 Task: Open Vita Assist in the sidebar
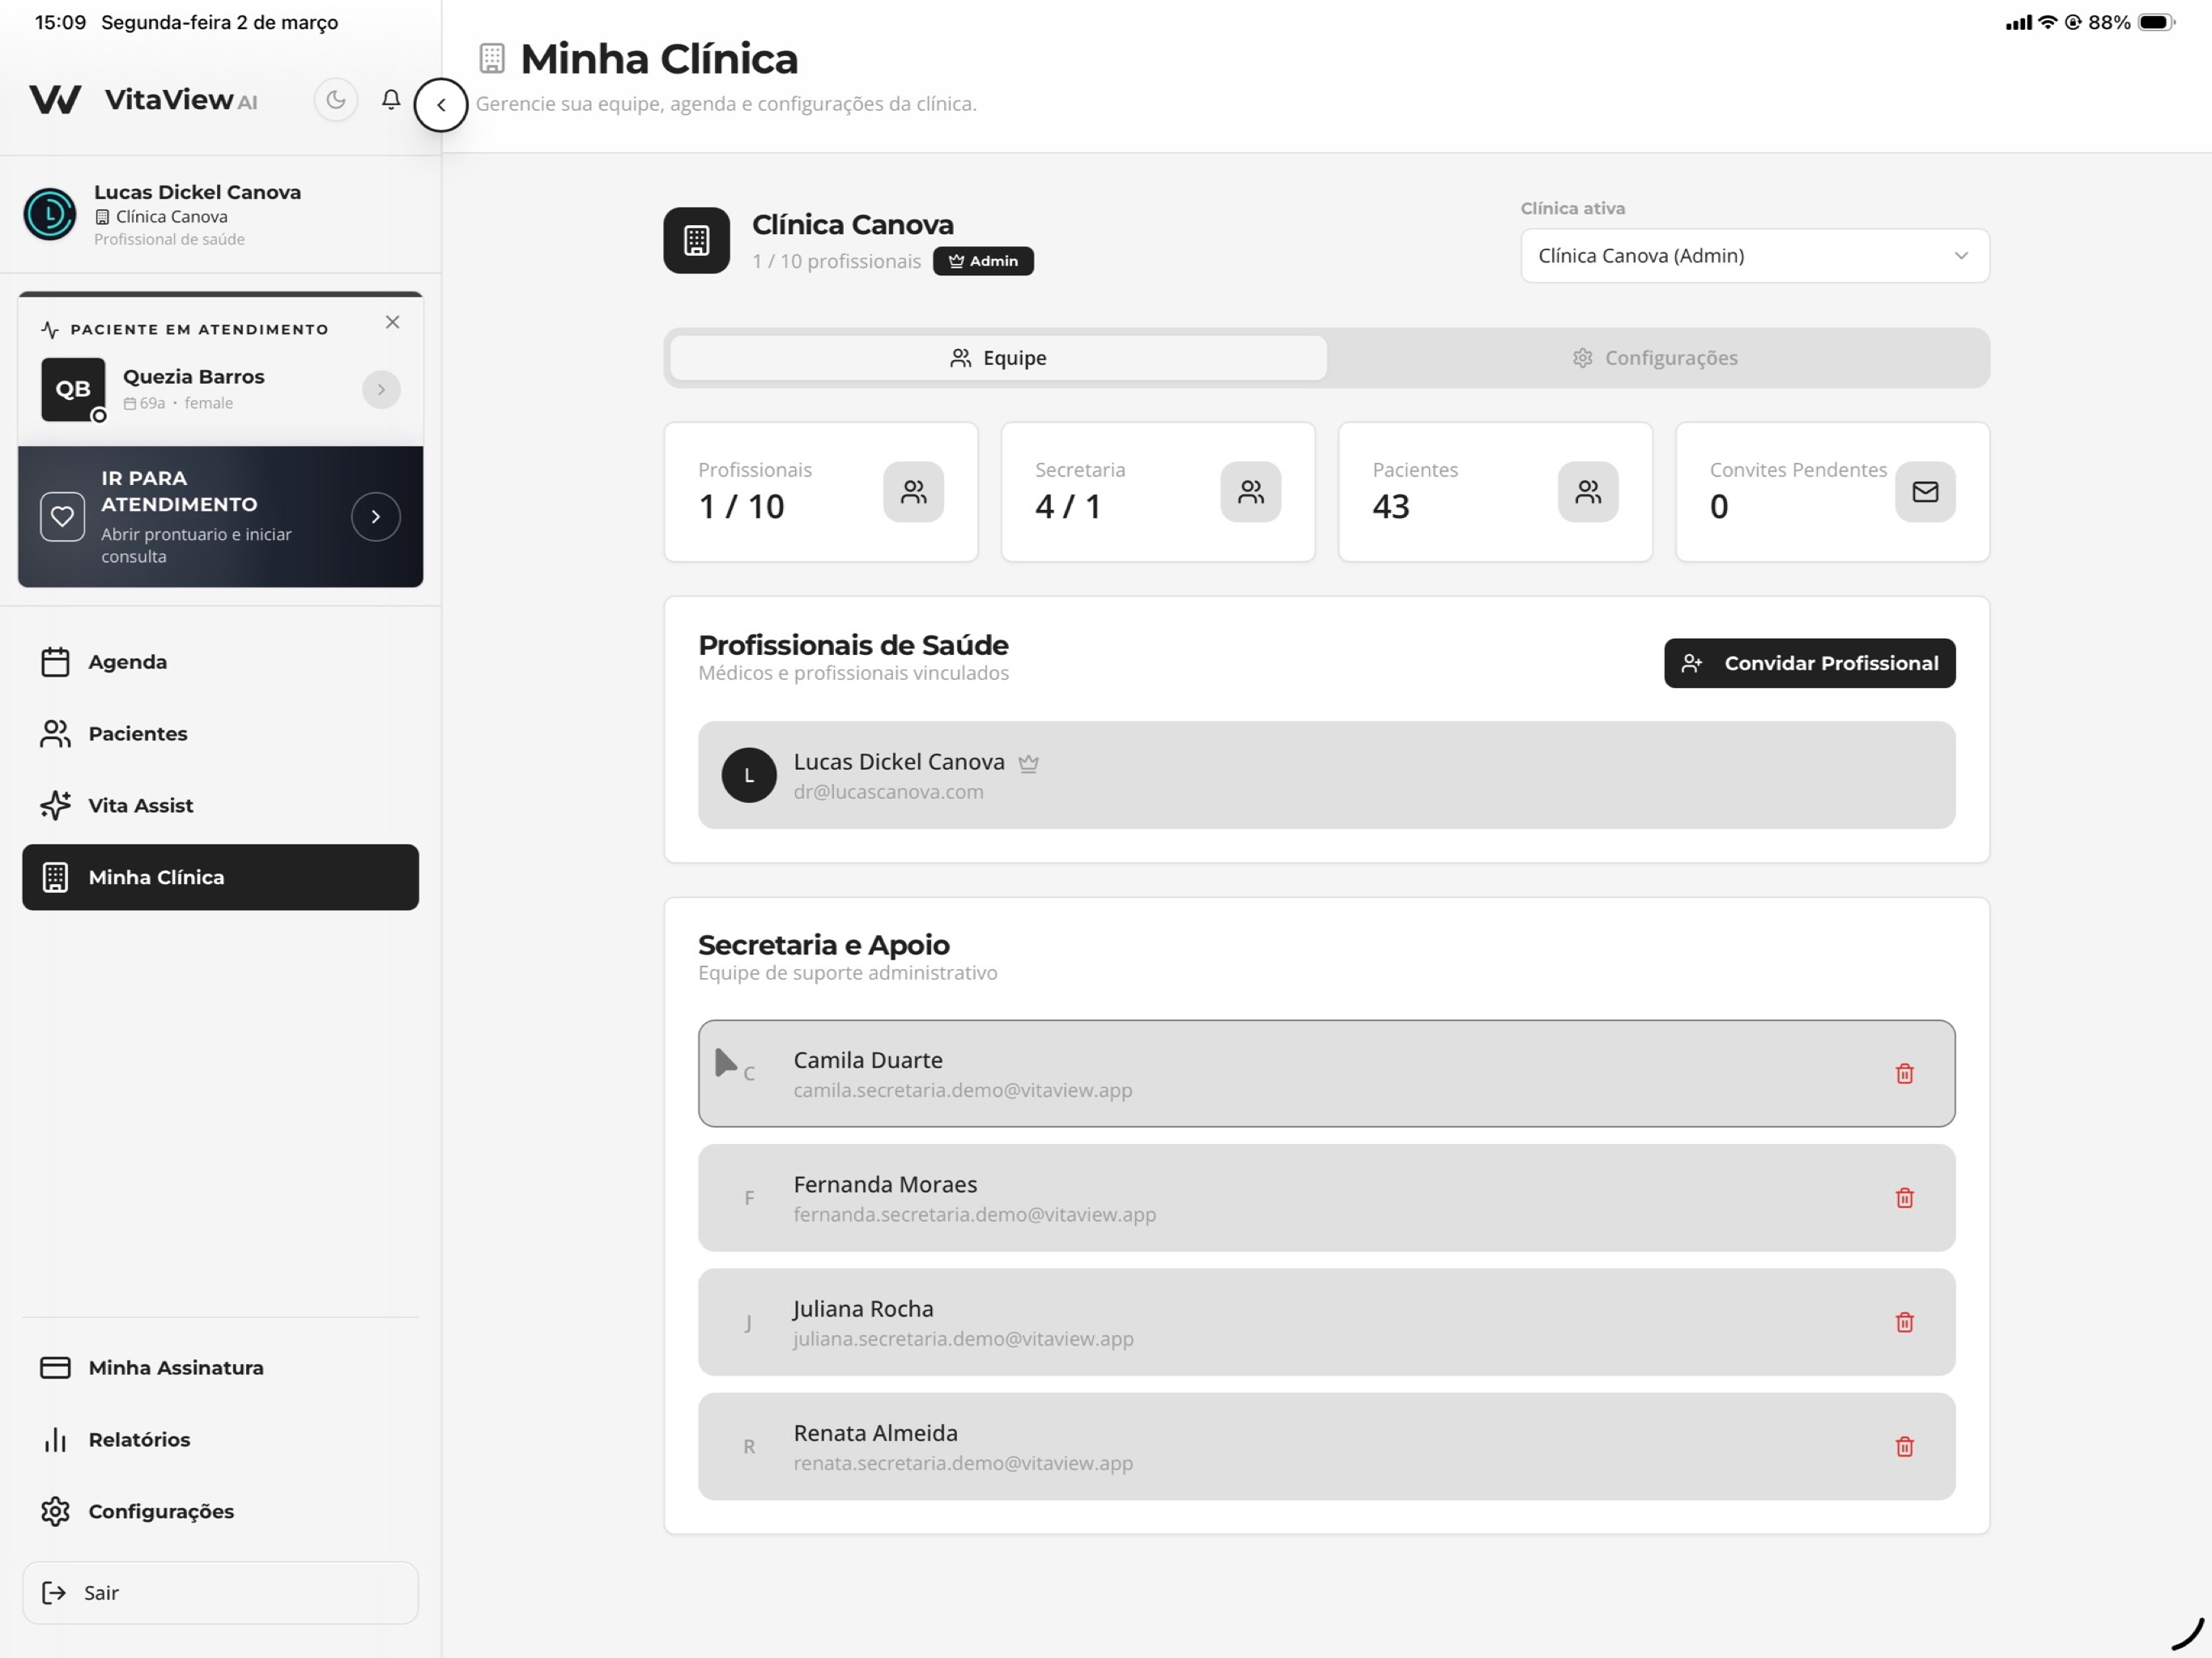pyautogui.click(x=220, y=806)
